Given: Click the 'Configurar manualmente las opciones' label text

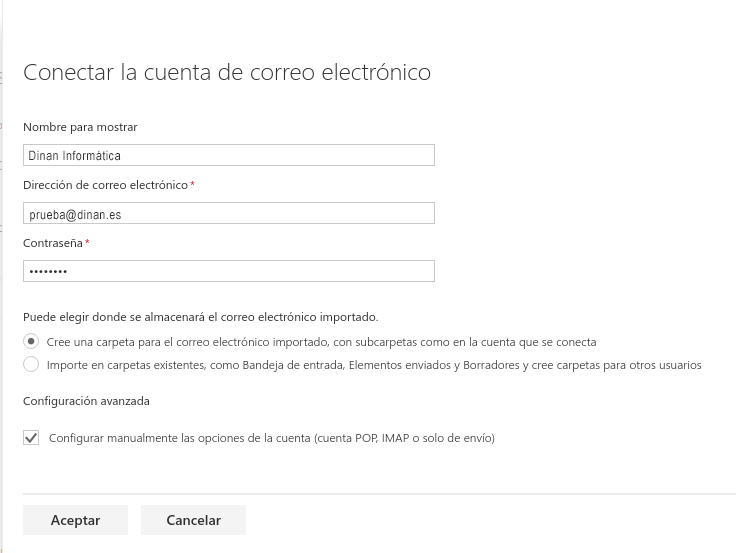Looking at the screenshot, I should click(x=272, y=438).
